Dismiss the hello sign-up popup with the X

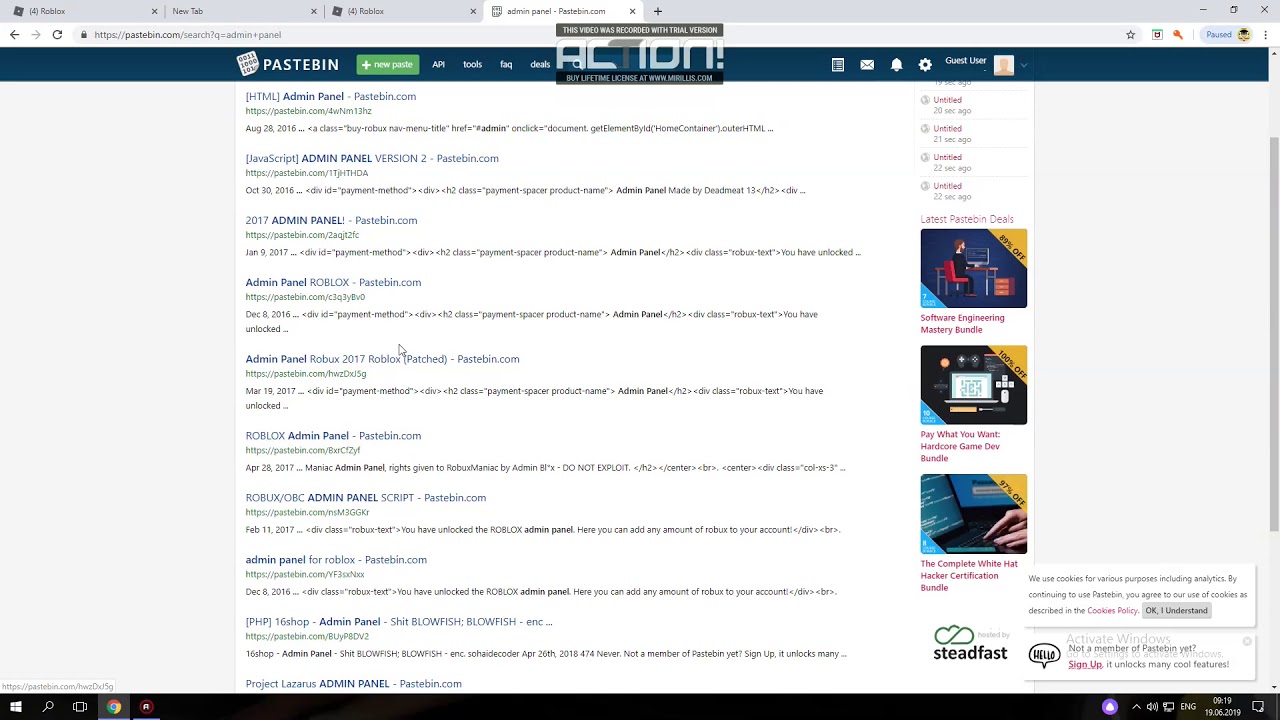coord(1247,641)
